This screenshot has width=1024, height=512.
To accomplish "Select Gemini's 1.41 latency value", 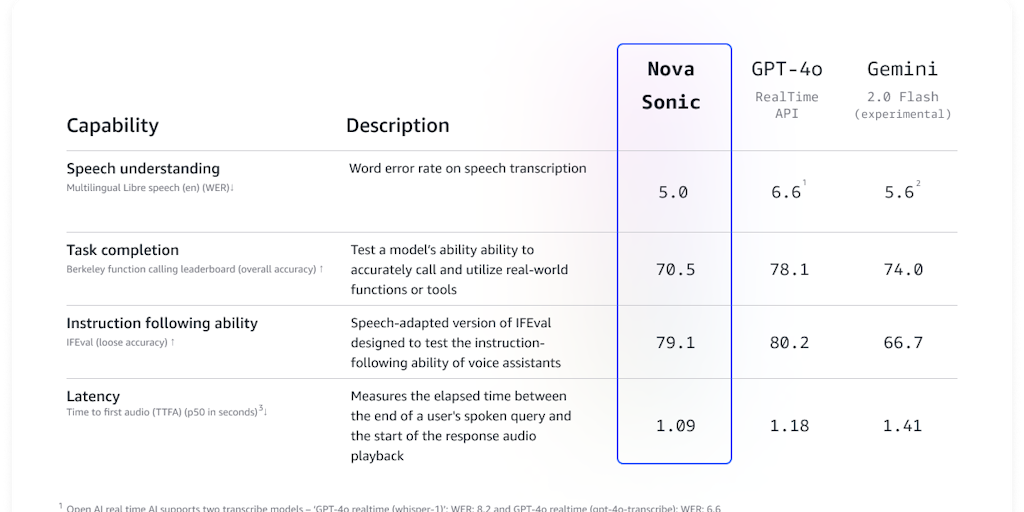I will point(902,425).
